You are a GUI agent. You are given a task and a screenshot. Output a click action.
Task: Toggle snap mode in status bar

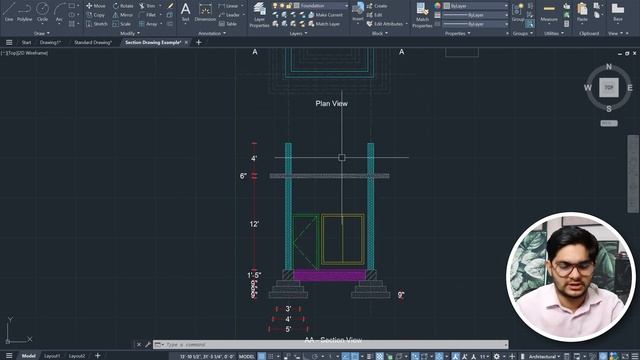pyautogui.click(x=271, y=356)
